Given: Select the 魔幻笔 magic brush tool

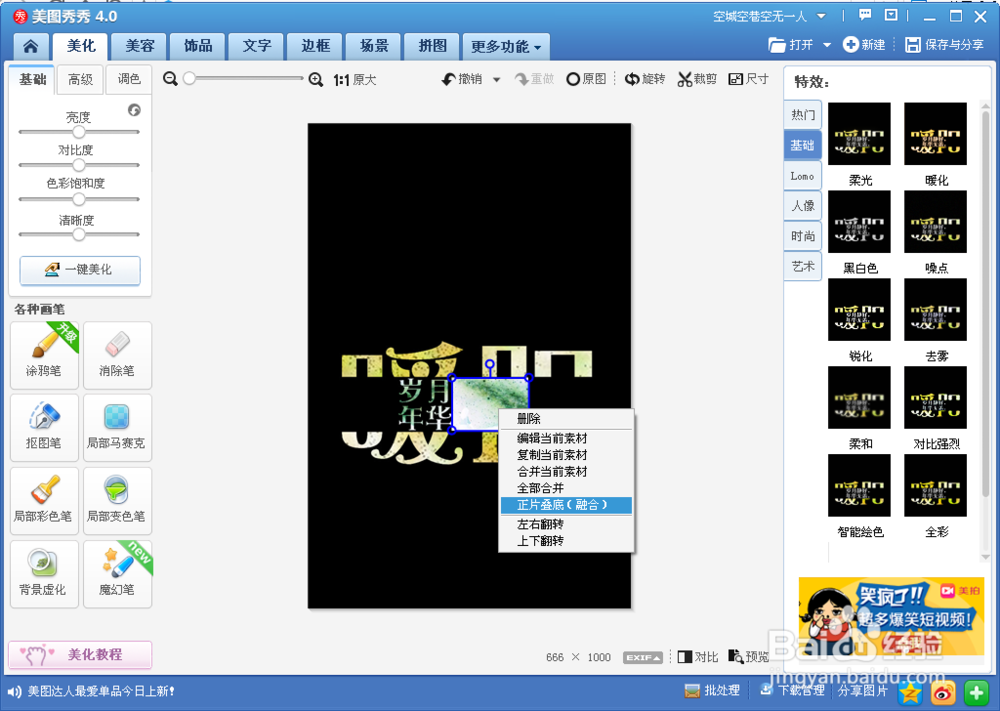Looking at the screenshot, I should pyautogui.click(x=117, y=574).
